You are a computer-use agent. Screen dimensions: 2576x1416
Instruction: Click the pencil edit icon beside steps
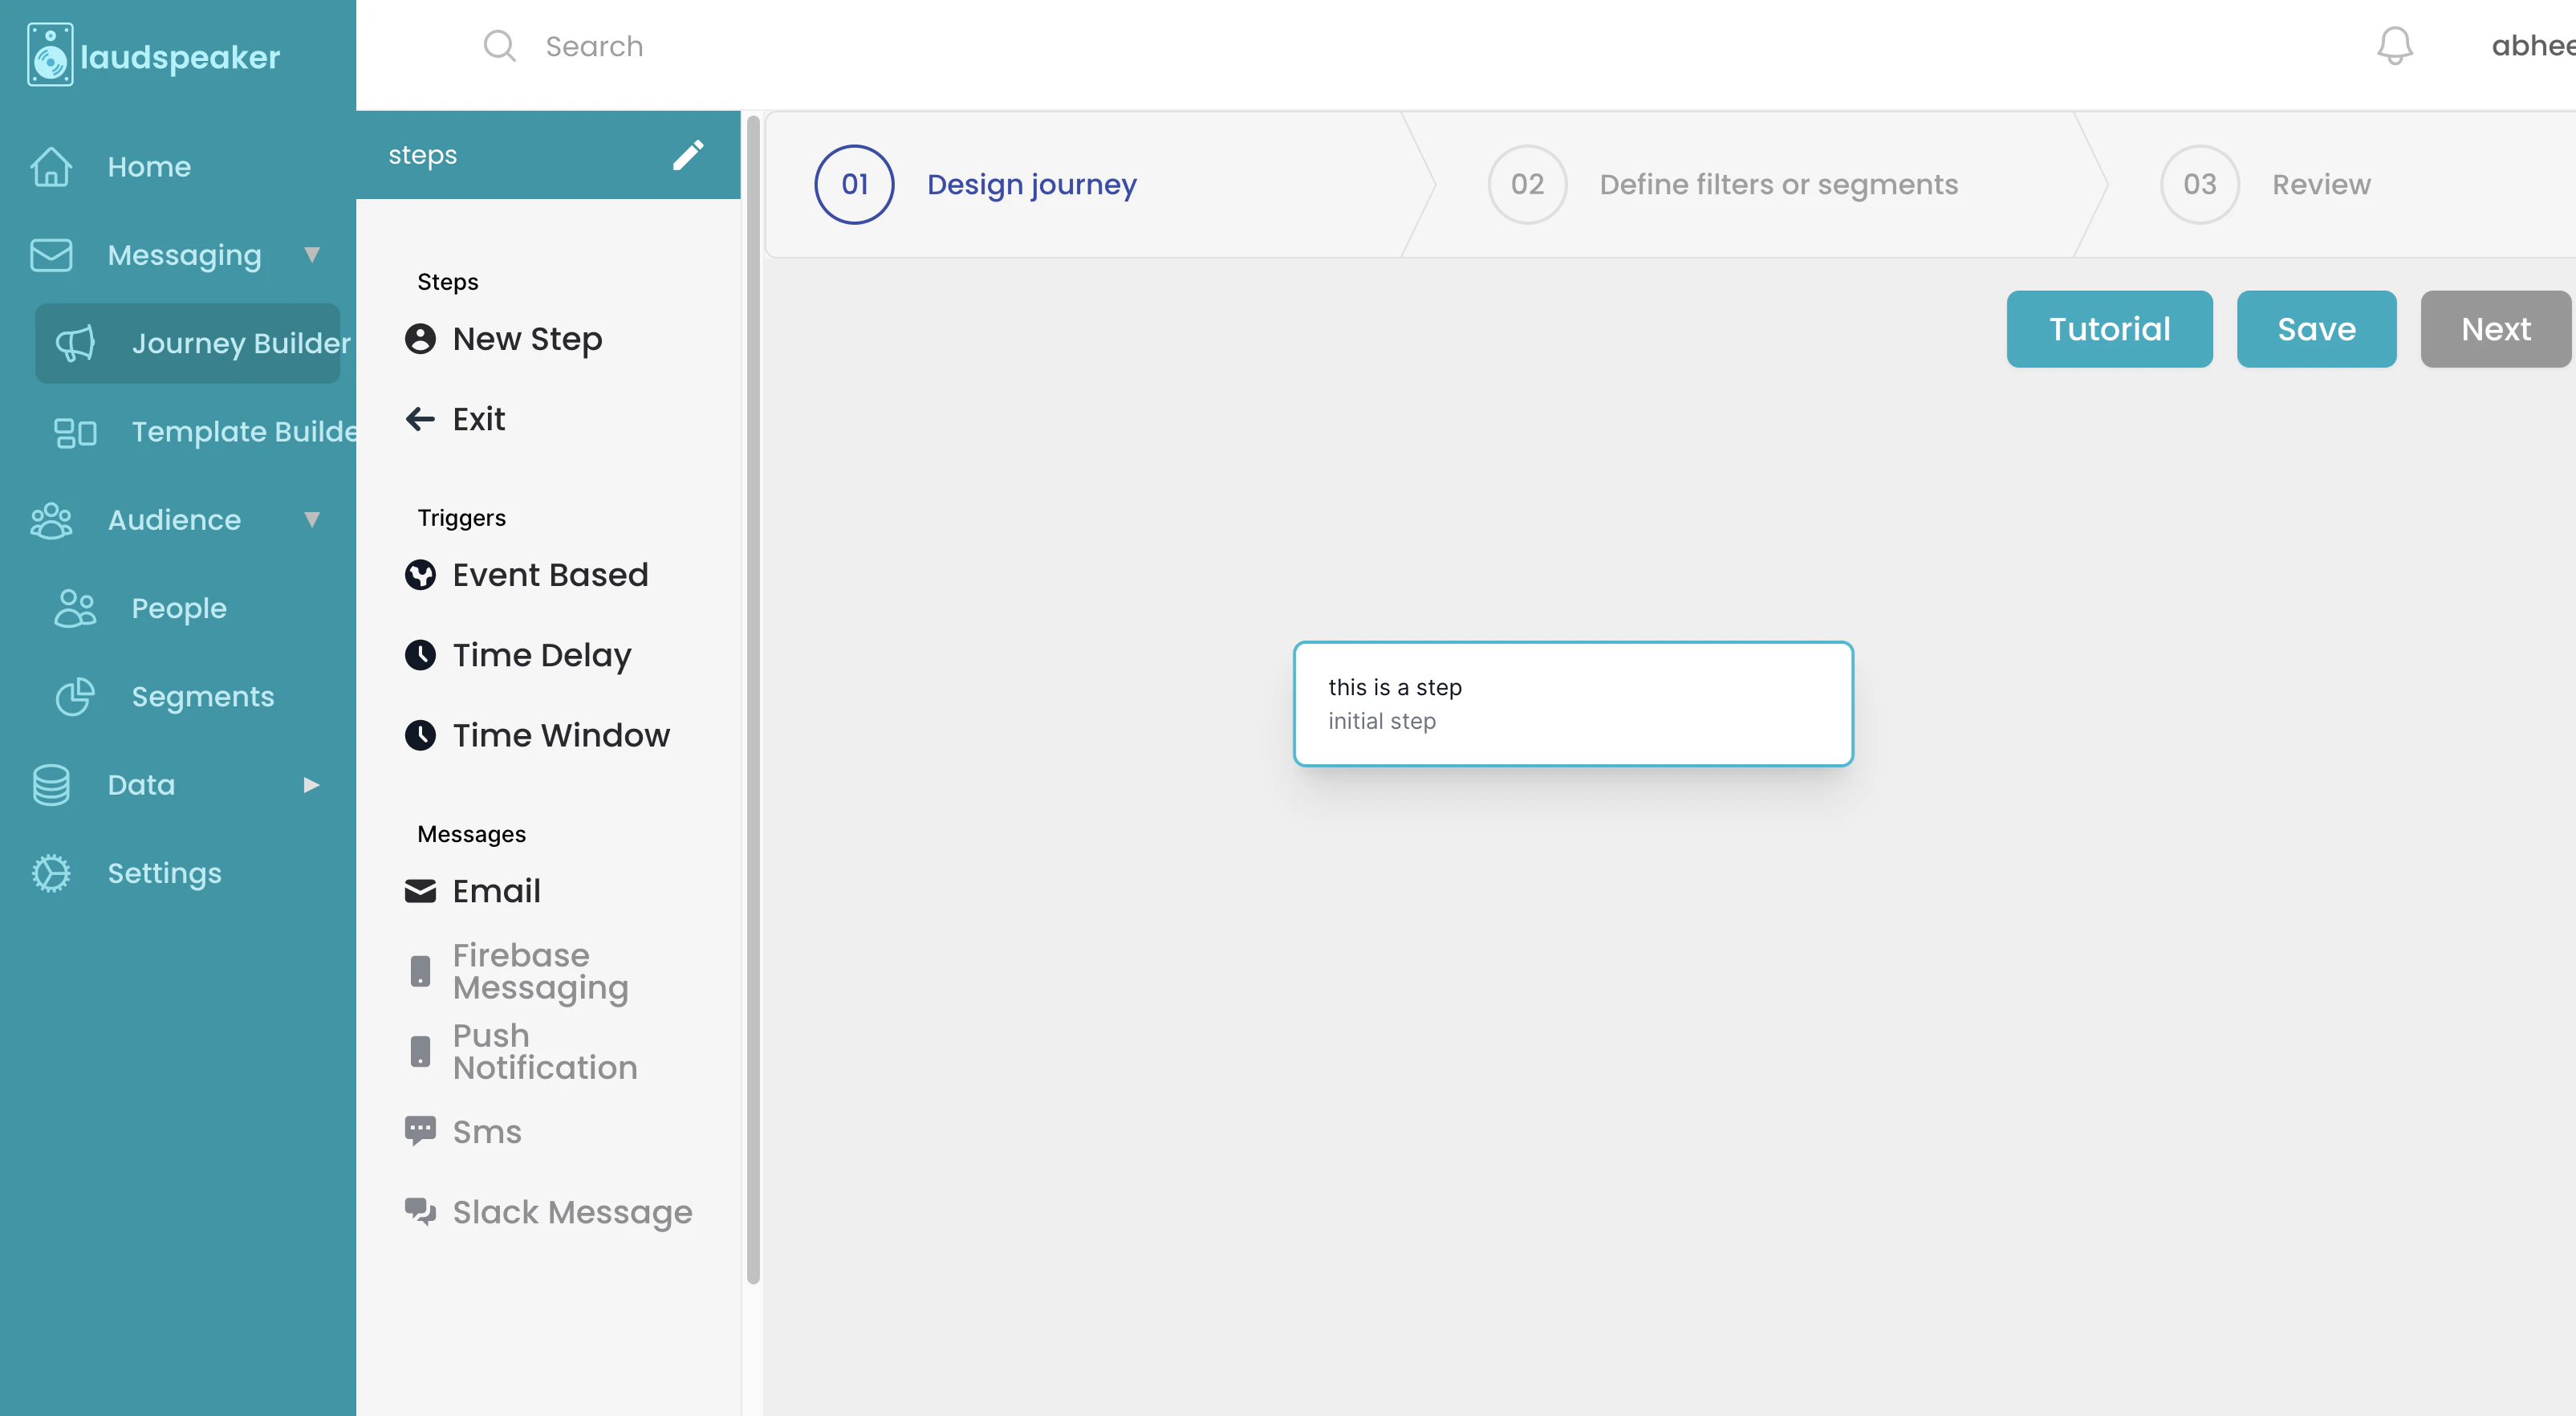pos(688,155)
